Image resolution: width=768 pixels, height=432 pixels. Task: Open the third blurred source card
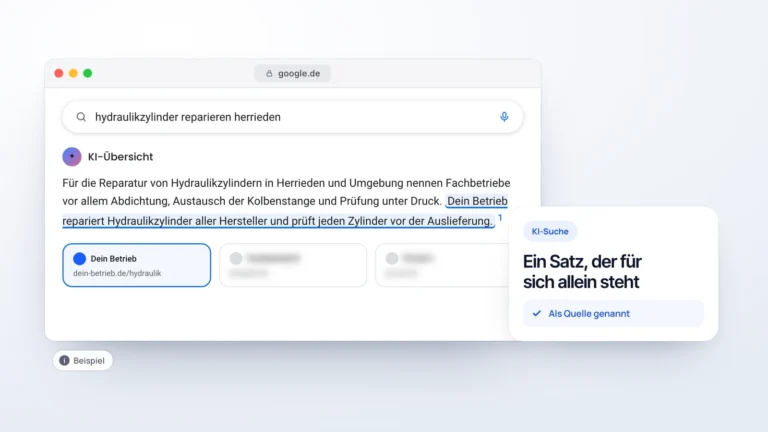(442, 265)
